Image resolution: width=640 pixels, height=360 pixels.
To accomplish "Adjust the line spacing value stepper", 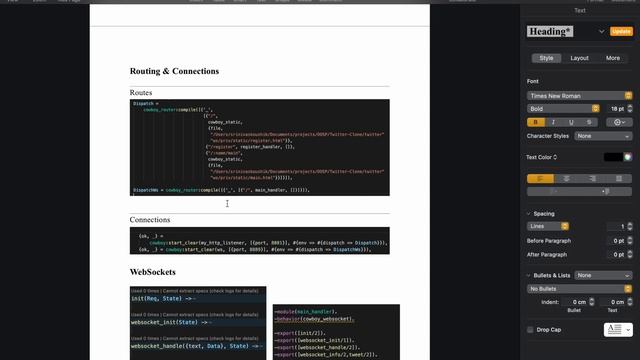I will click(630, 227).
